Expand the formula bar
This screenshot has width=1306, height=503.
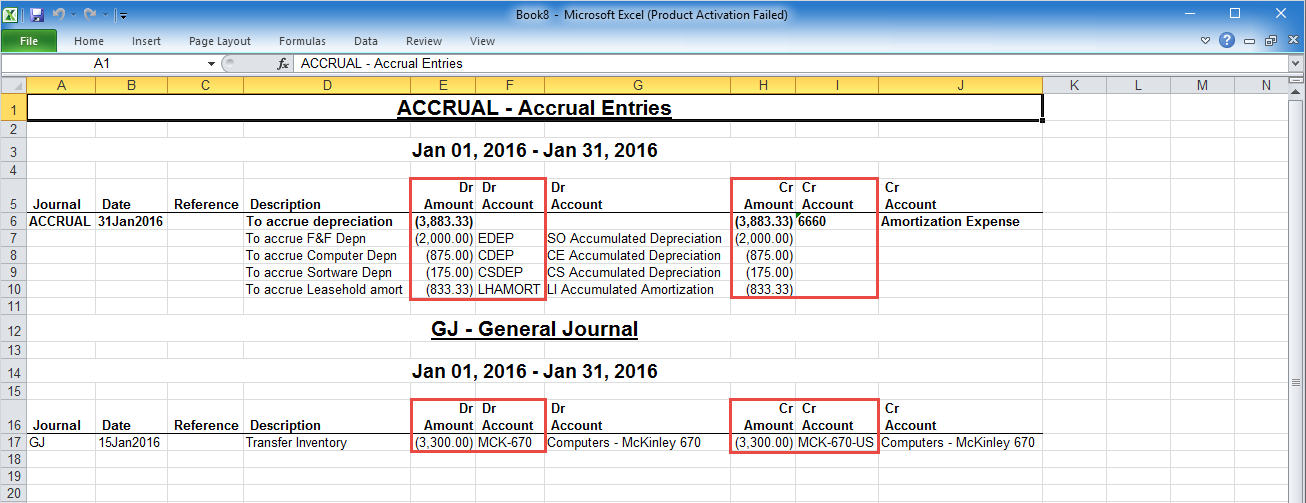pyautogui.click(x=1296, y=63)
